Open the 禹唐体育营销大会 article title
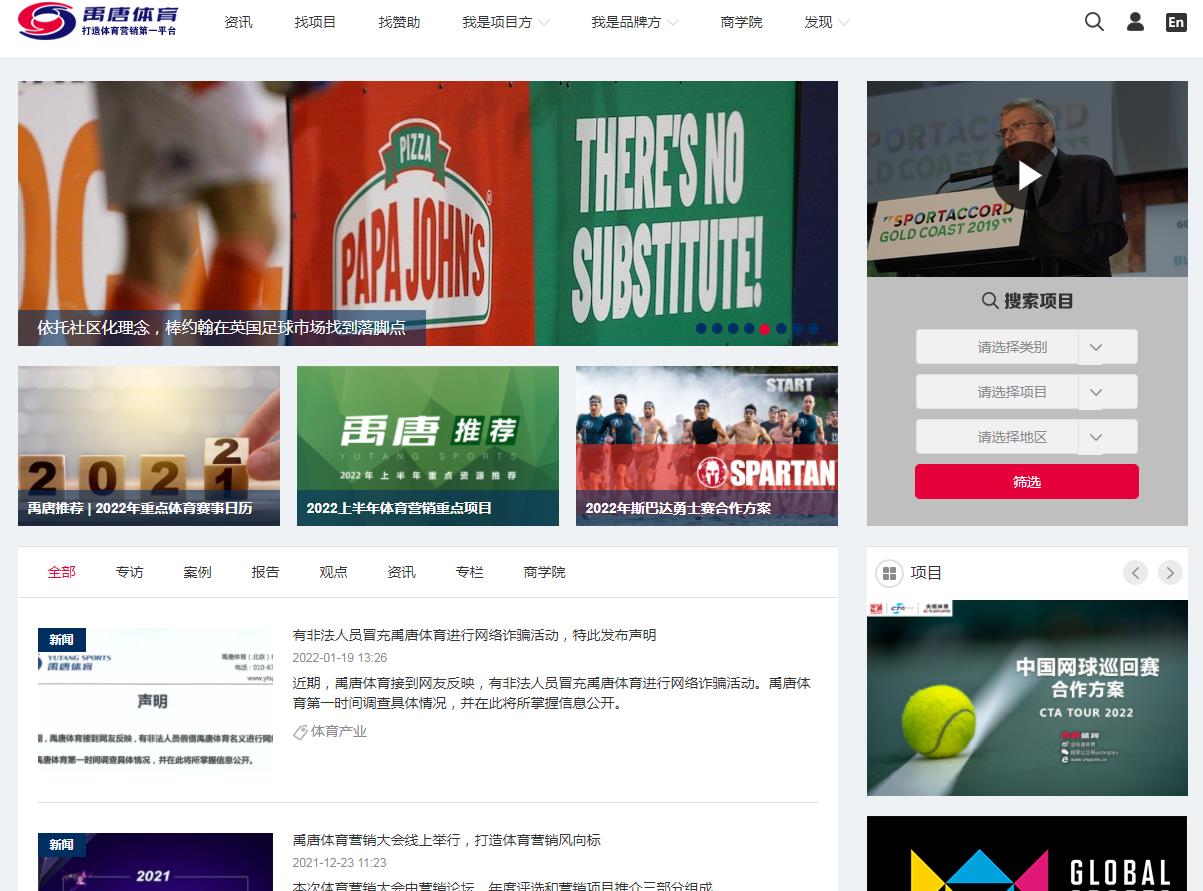 [446, 840]
